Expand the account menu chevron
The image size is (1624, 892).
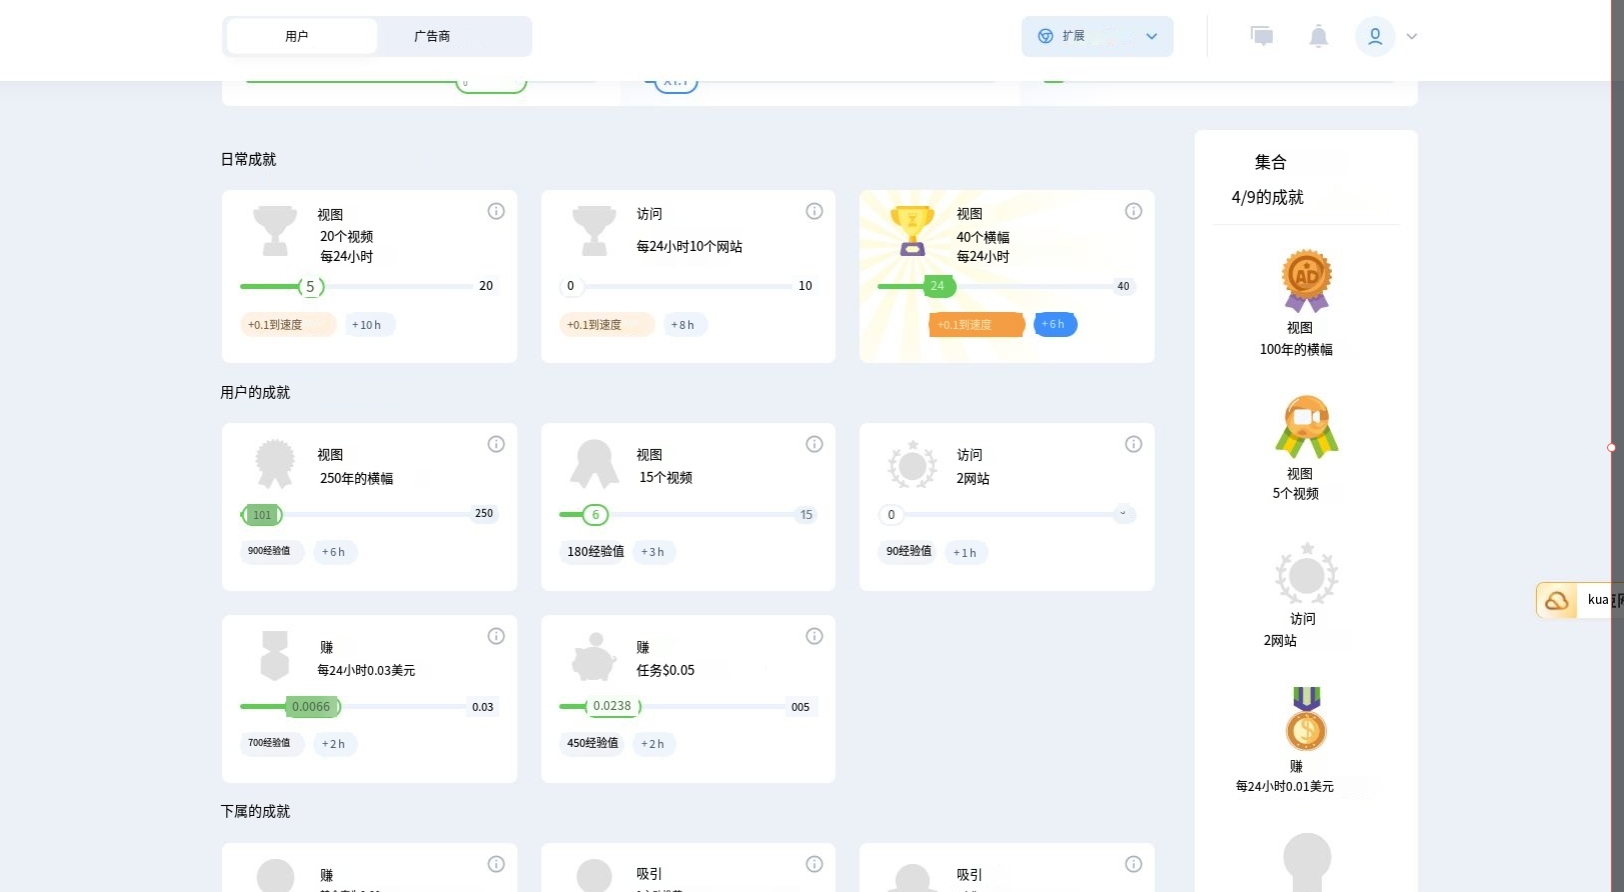point(1412,36)
